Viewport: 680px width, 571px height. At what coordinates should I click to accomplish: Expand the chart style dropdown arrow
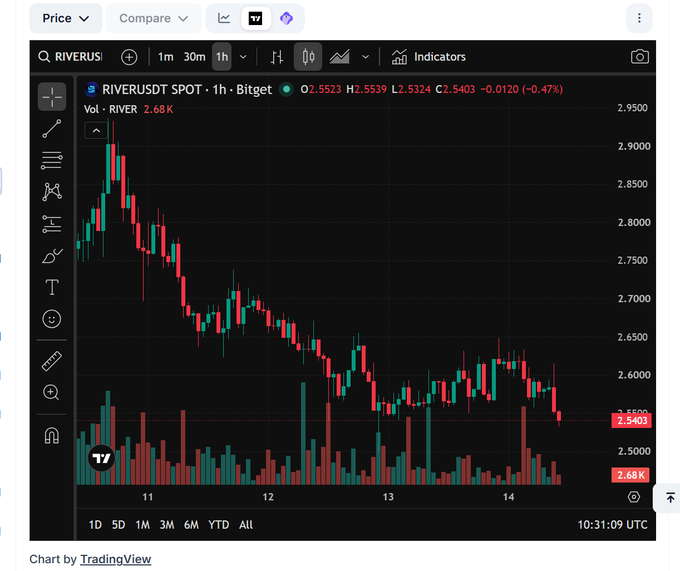tap(366, 57)
